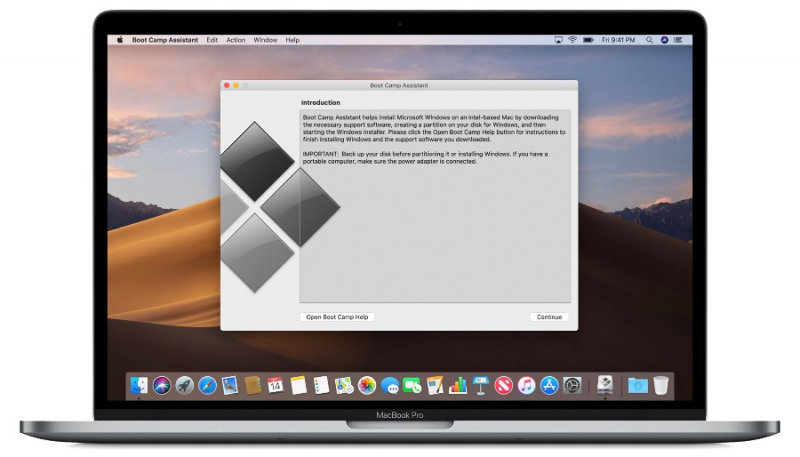This screenshot has width=800, height=457.
Task: Open Calendar in the dock
Action: 275,385
